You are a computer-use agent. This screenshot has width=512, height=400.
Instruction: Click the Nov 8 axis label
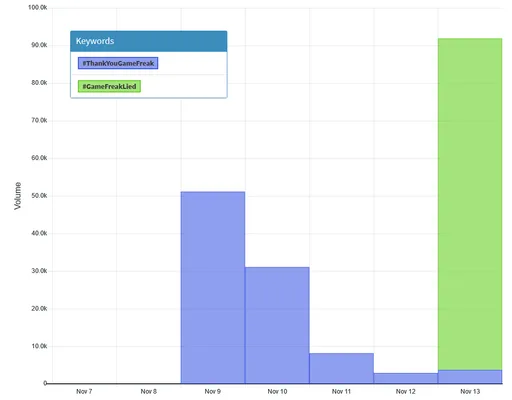tap(149, 391)
